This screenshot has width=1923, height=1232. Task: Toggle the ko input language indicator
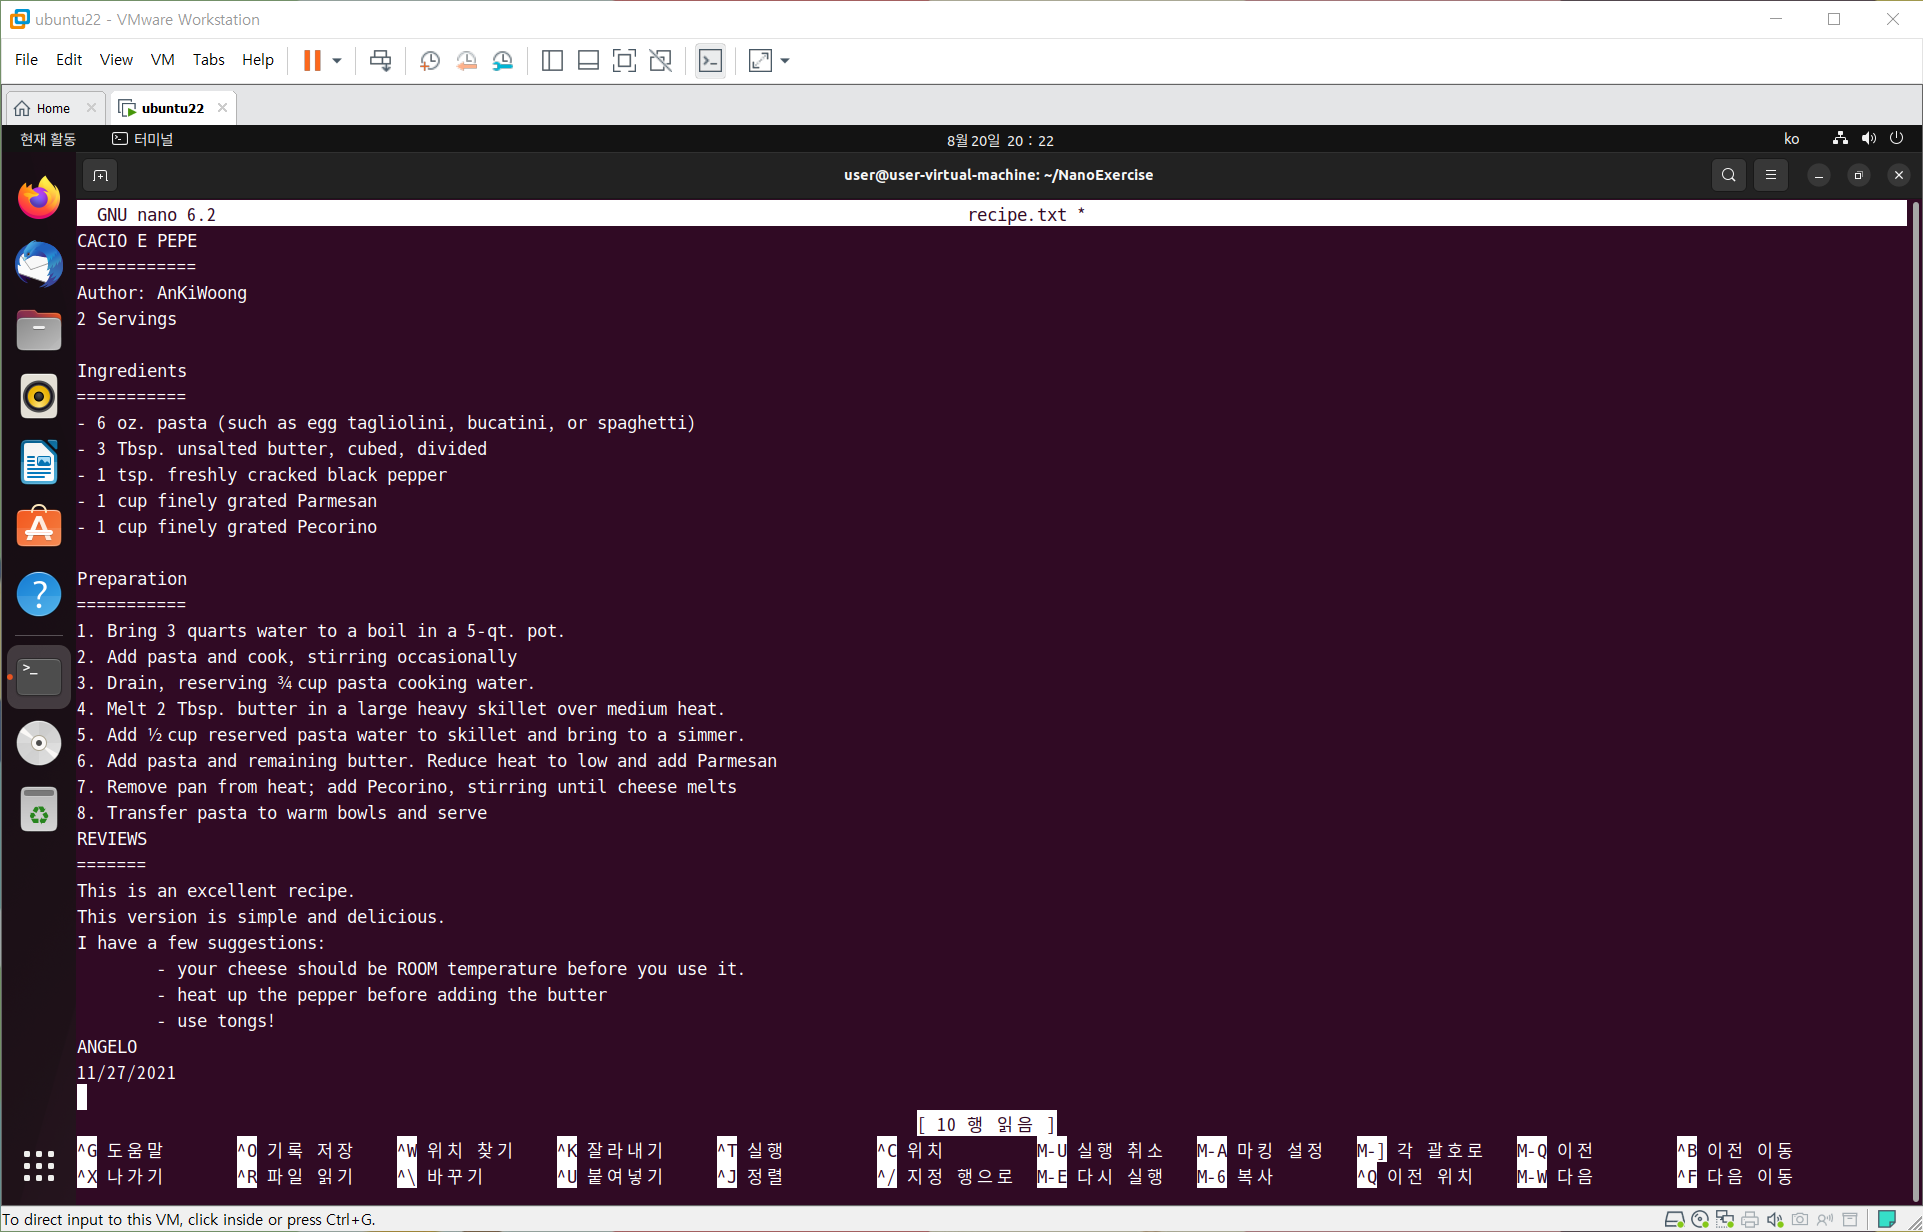[1791, 139]
